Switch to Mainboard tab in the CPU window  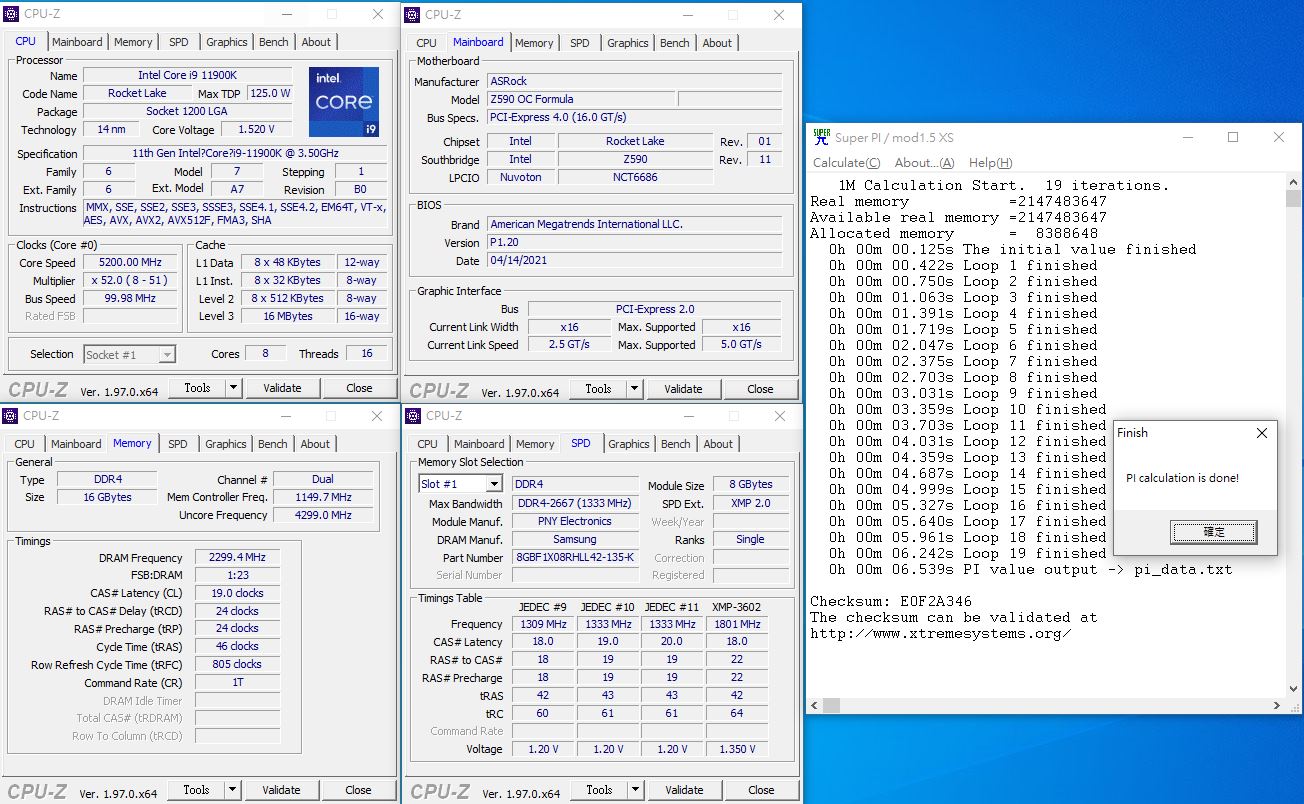[x=77, y=42]
